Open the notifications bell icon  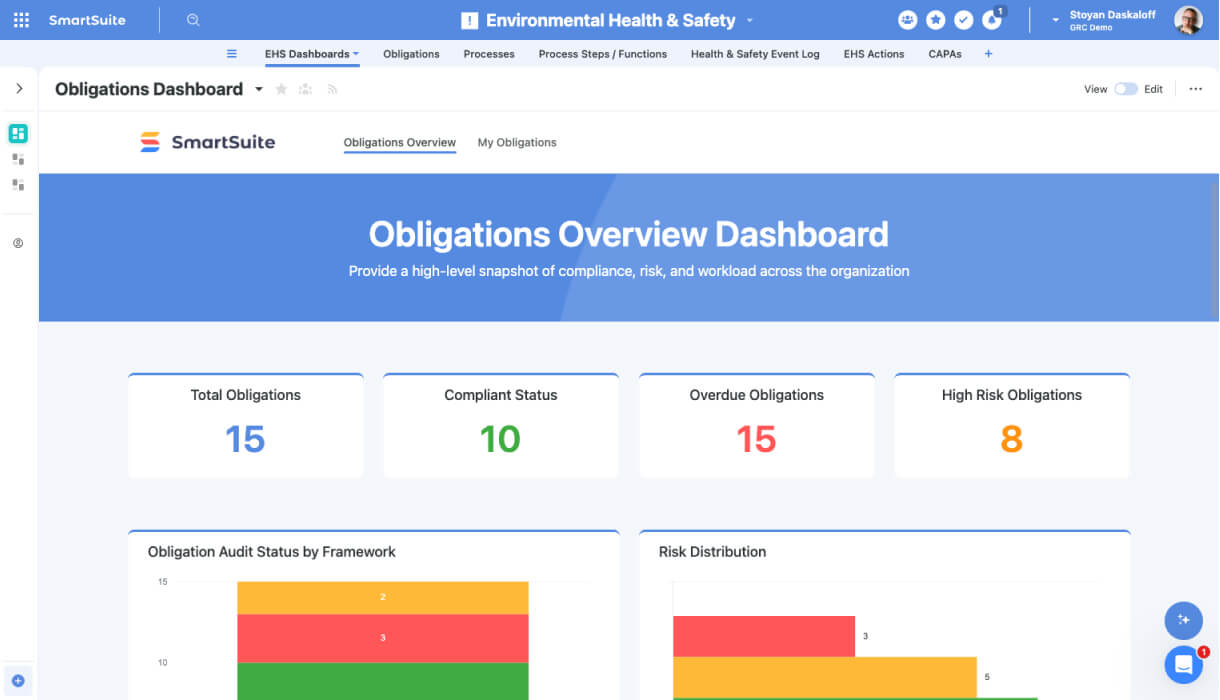tap(992, 20)
